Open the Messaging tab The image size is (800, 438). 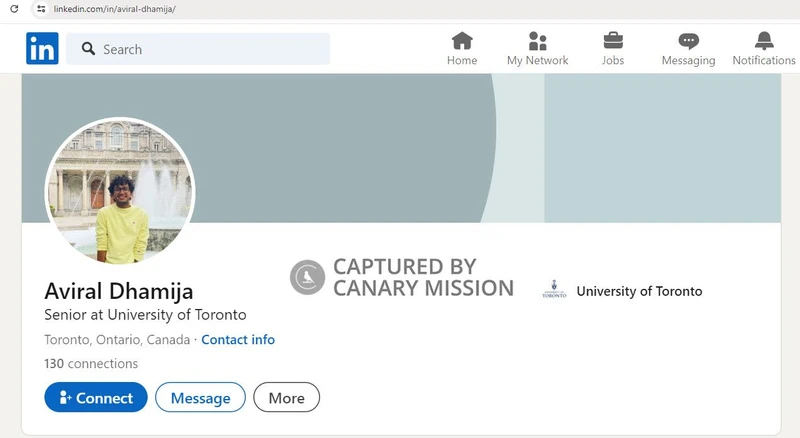tap(688, 49)
